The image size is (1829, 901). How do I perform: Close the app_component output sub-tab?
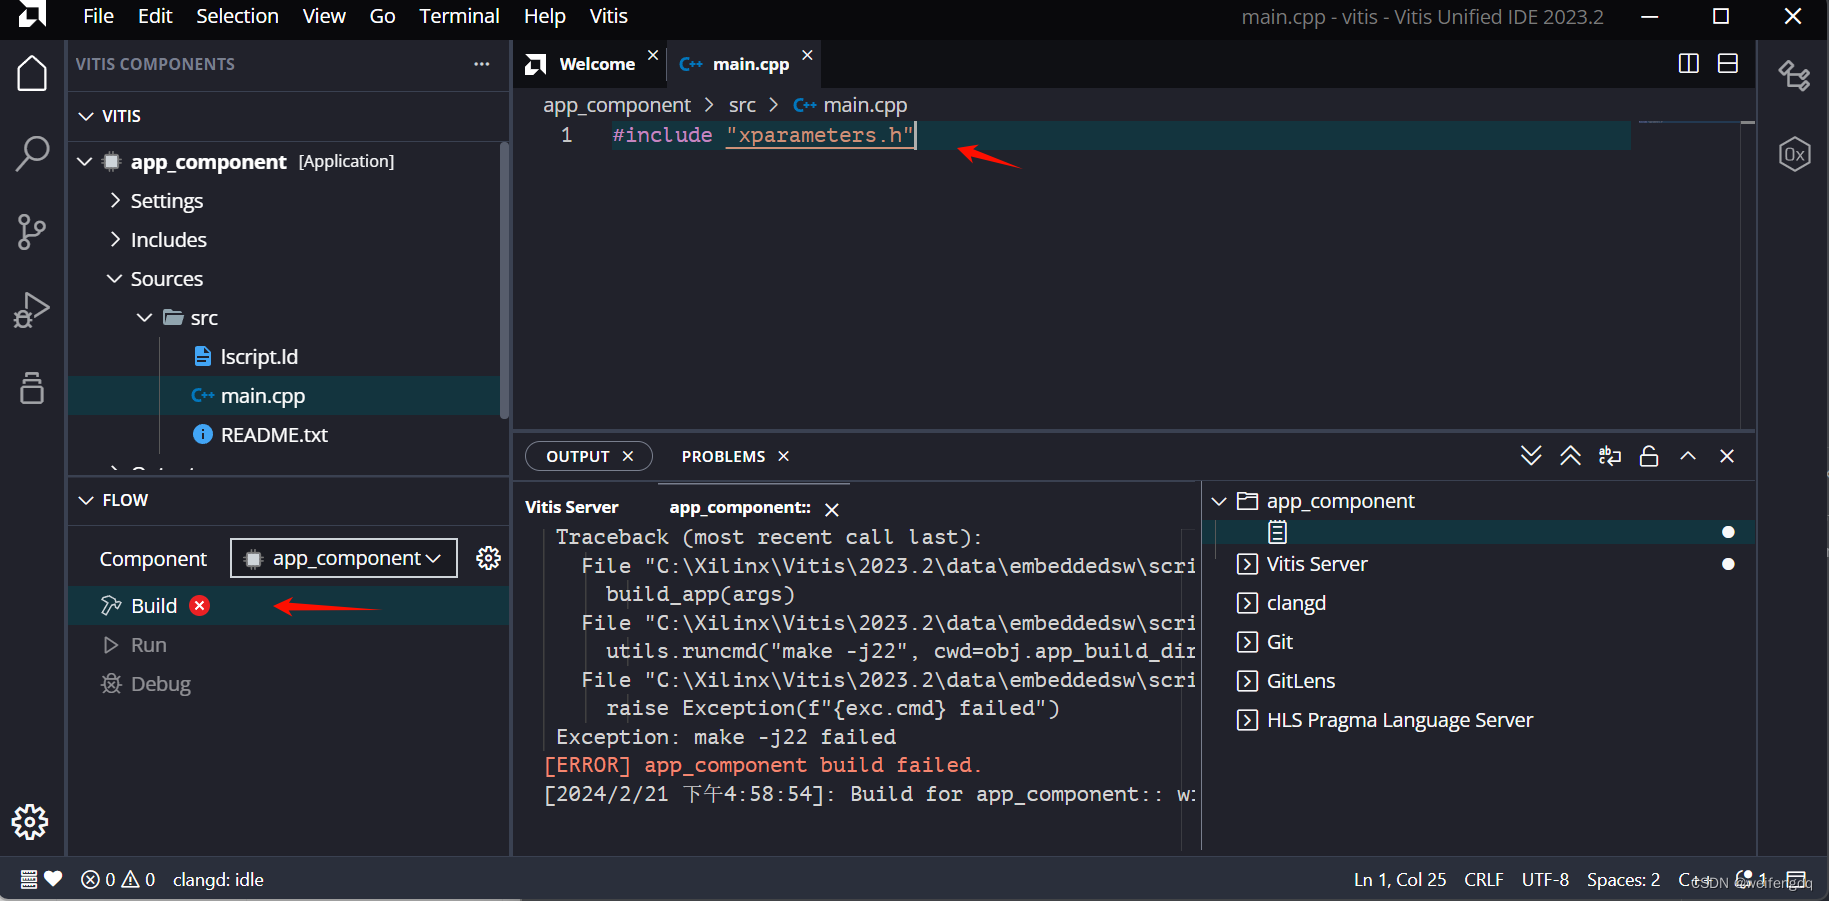(x=831, y=509)
